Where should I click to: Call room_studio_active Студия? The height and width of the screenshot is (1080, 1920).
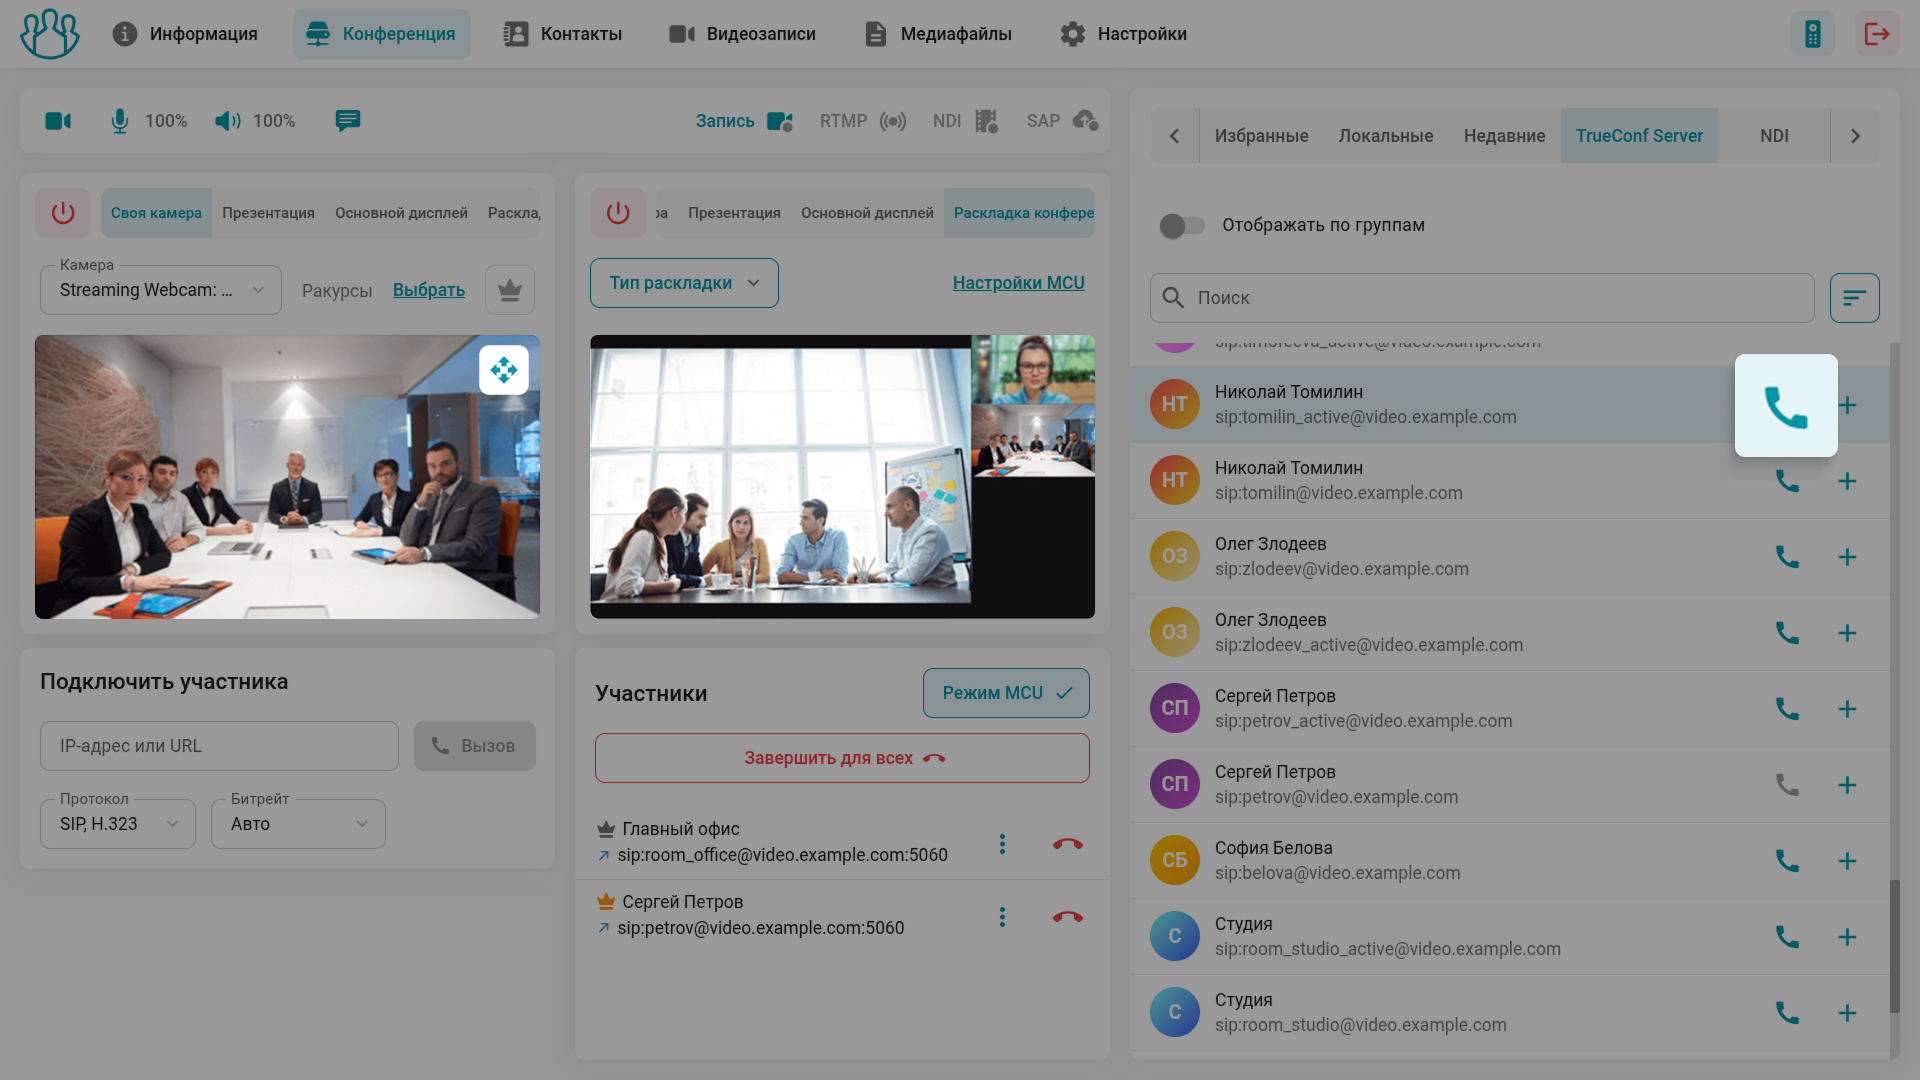click(1787, 937)
